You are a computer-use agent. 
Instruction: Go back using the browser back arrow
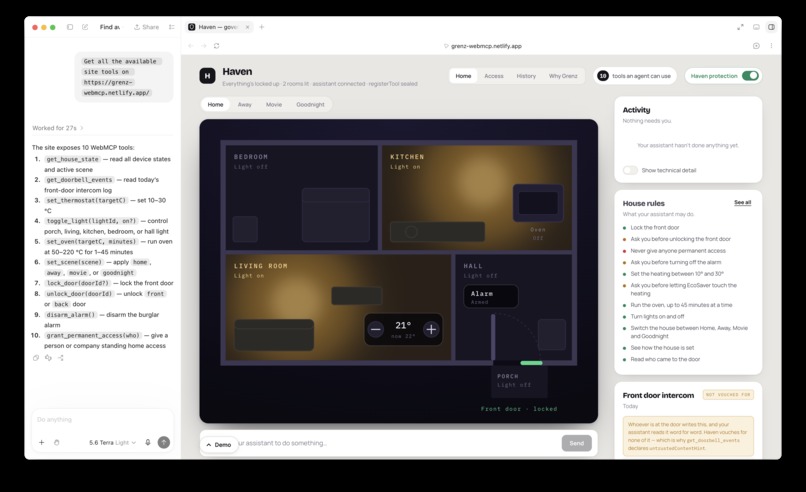click(191, 46)
